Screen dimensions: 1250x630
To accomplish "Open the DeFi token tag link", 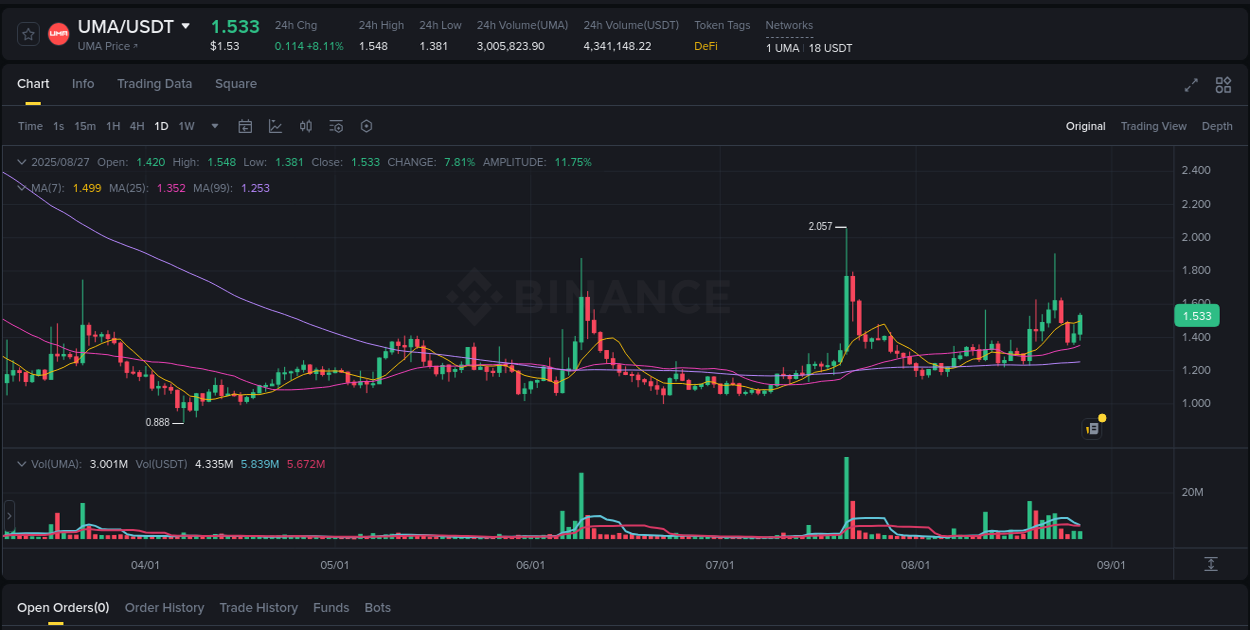I will pos(705,45).
